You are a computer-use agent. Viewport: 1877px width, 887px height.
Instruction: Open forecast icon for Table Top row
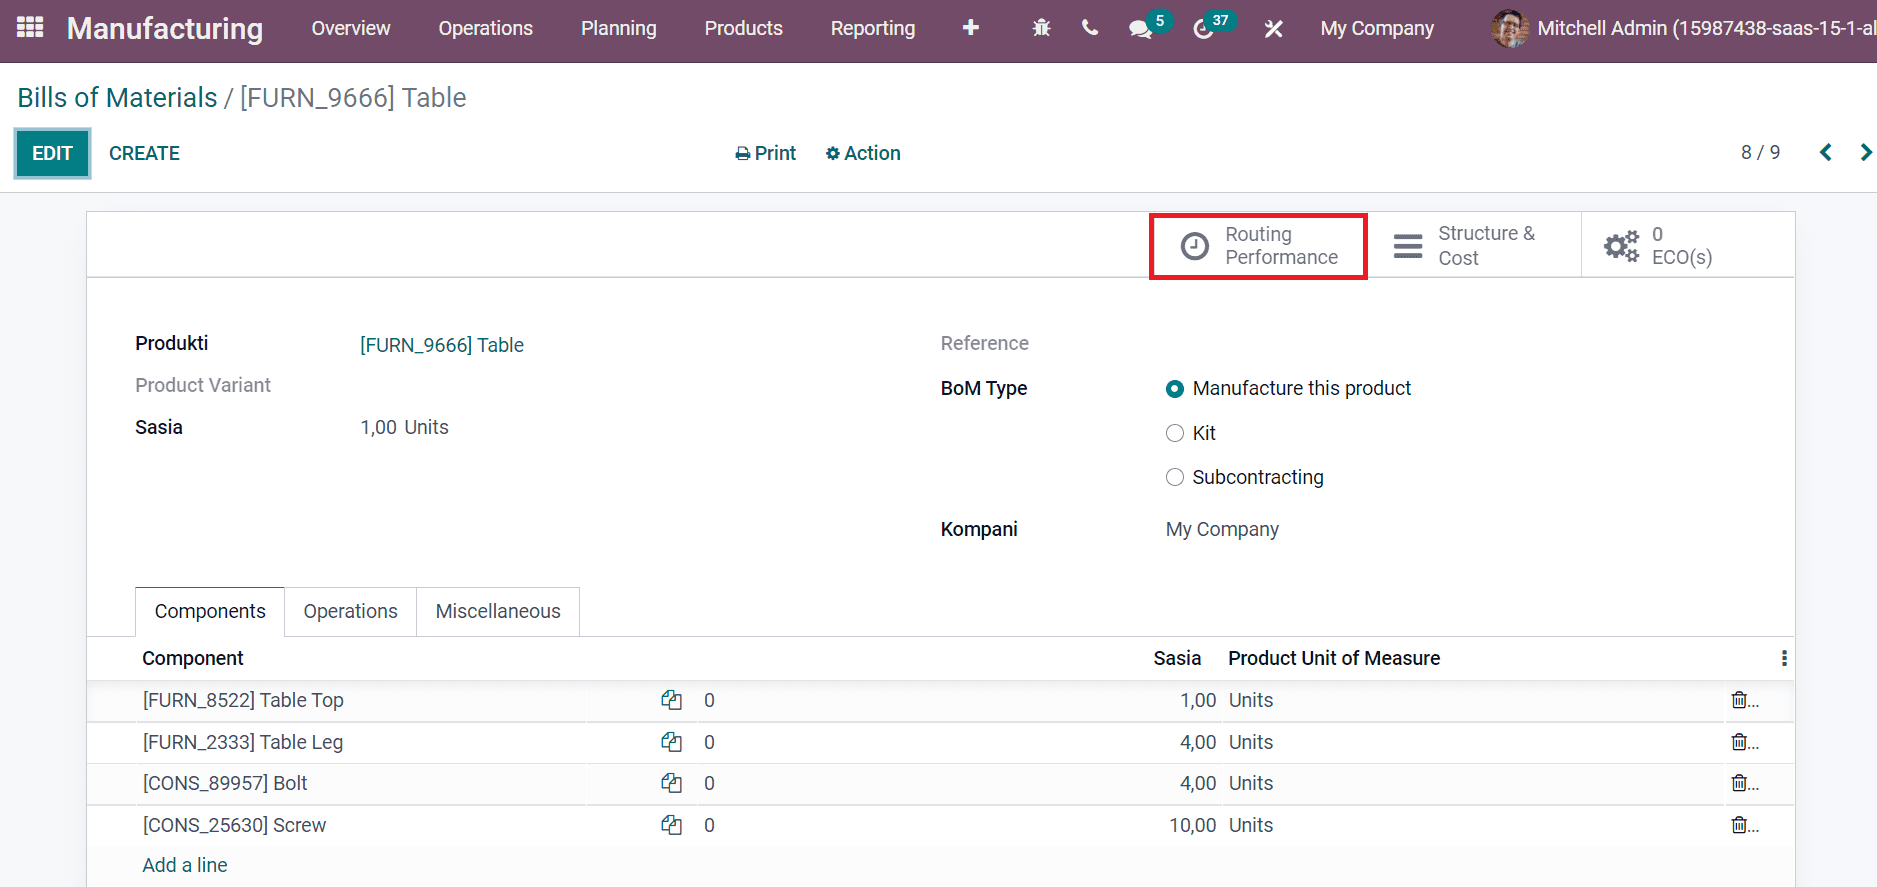coord(671,700)
